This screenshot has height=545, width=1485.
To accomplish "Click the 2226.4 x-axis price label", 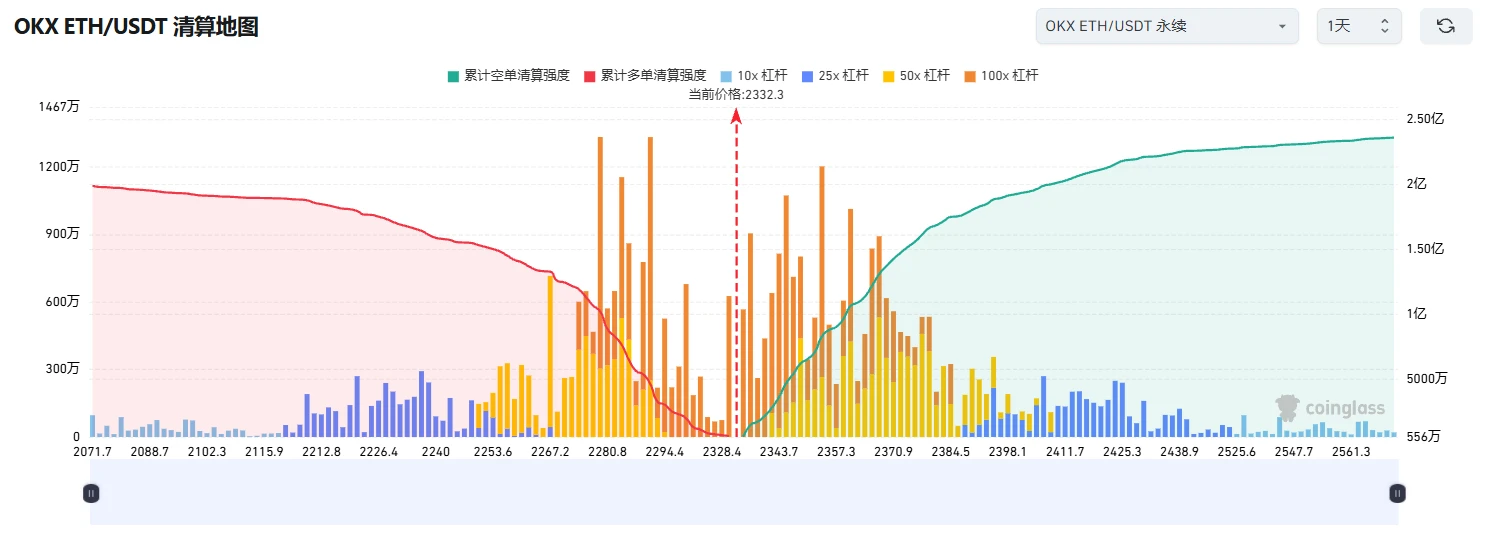I will tap(378, 452).
